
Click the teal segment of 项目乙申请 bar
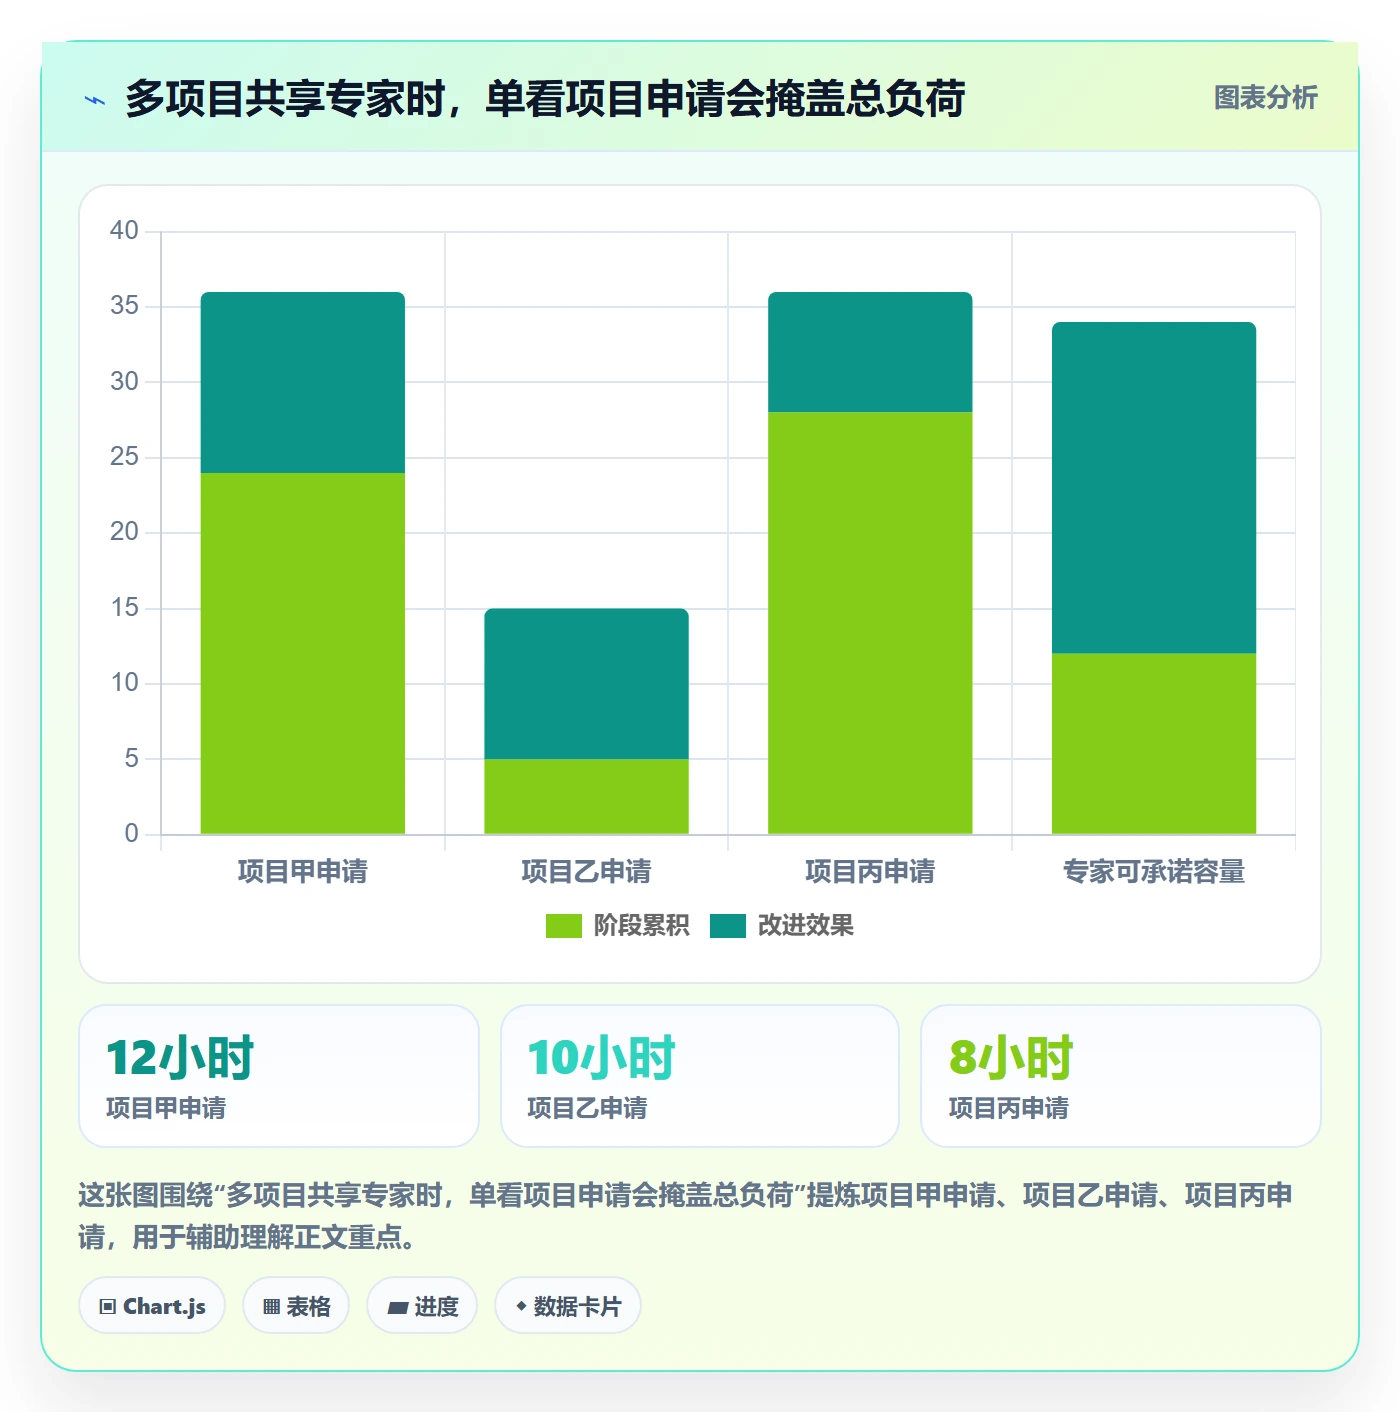coord(587,684)
